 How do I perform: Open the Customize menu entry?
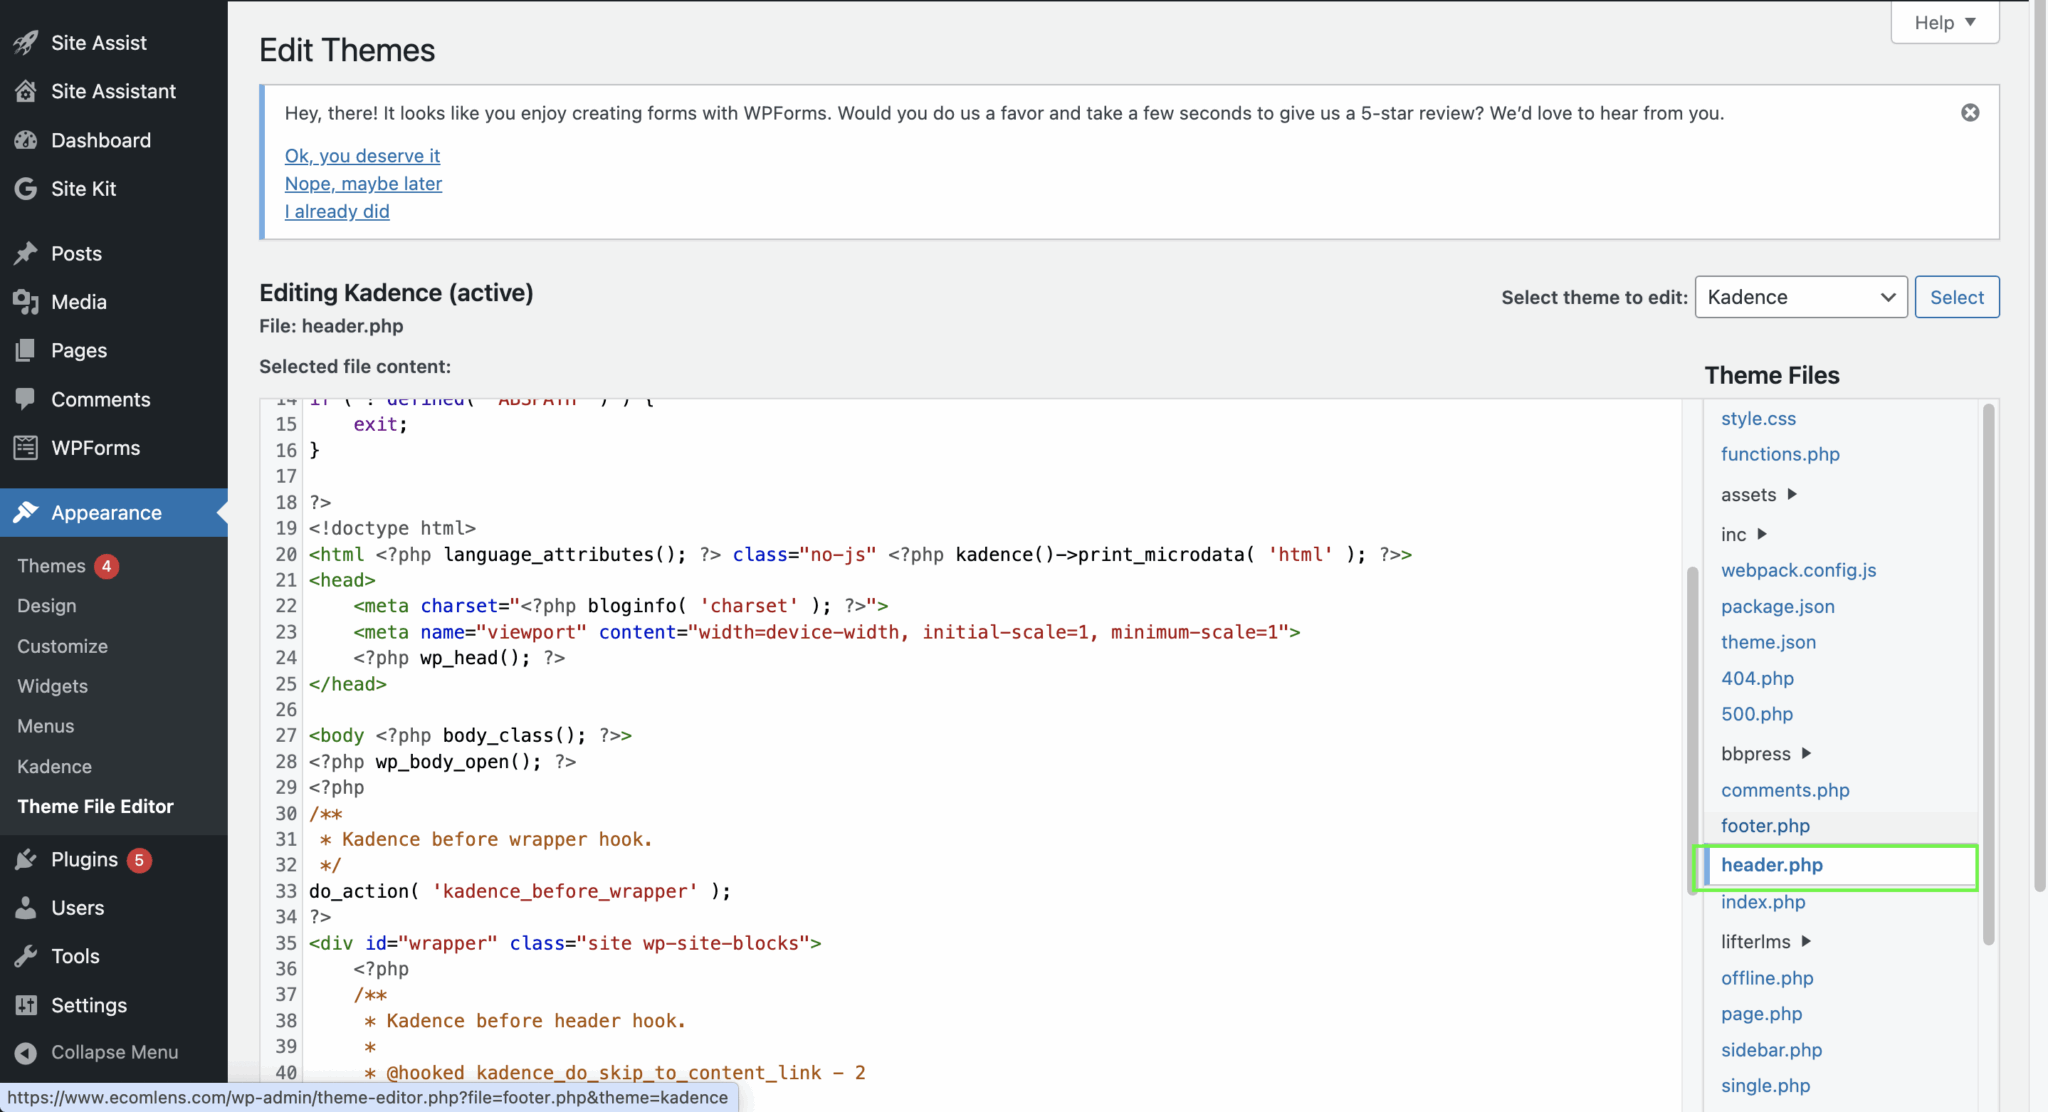click(62, 645)
